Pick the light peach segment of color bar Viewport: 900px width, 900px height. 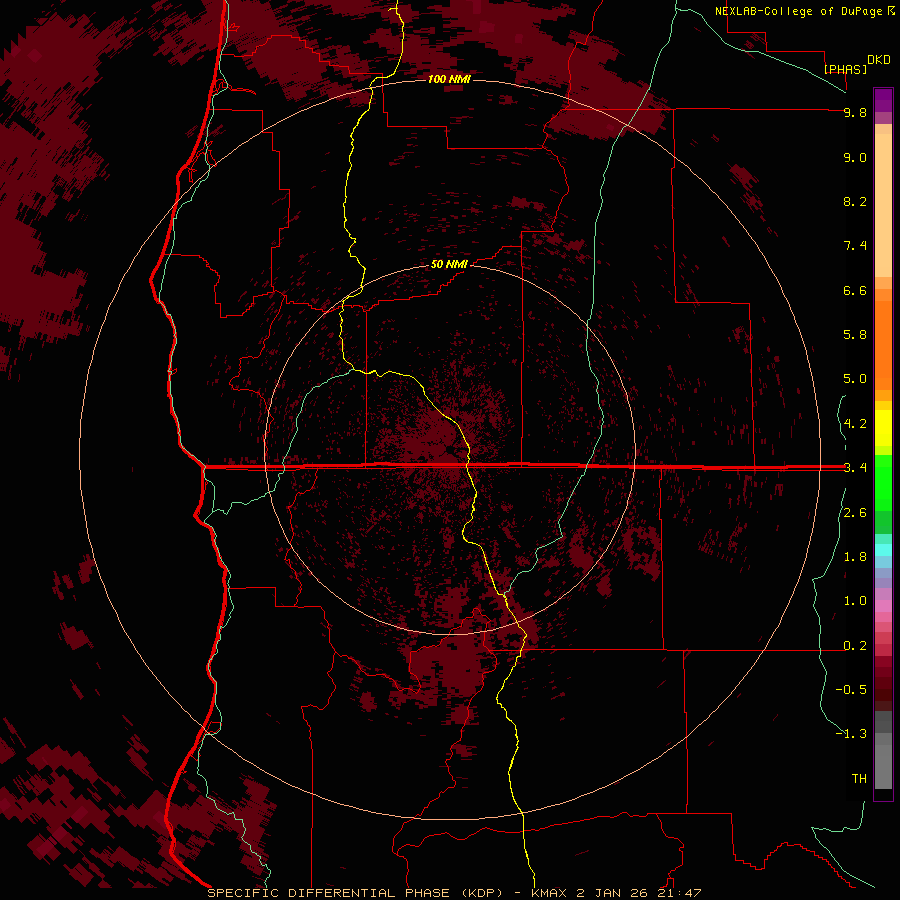pyautogui.click(x=883, y=205)
